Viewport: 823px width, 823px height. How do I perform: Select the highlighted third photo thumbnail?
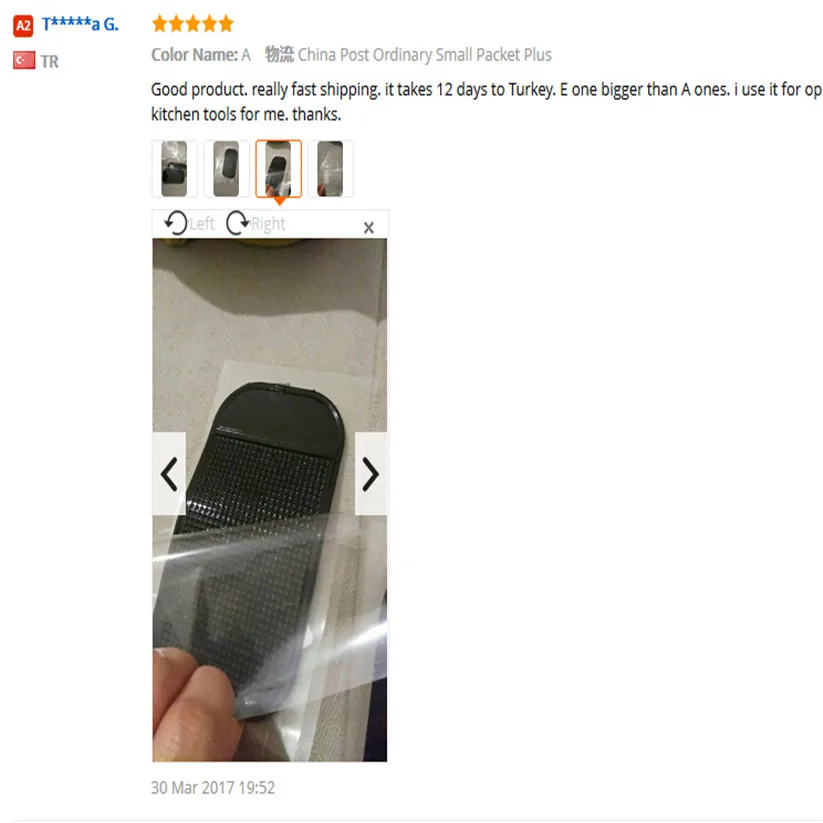coord(278,168)
